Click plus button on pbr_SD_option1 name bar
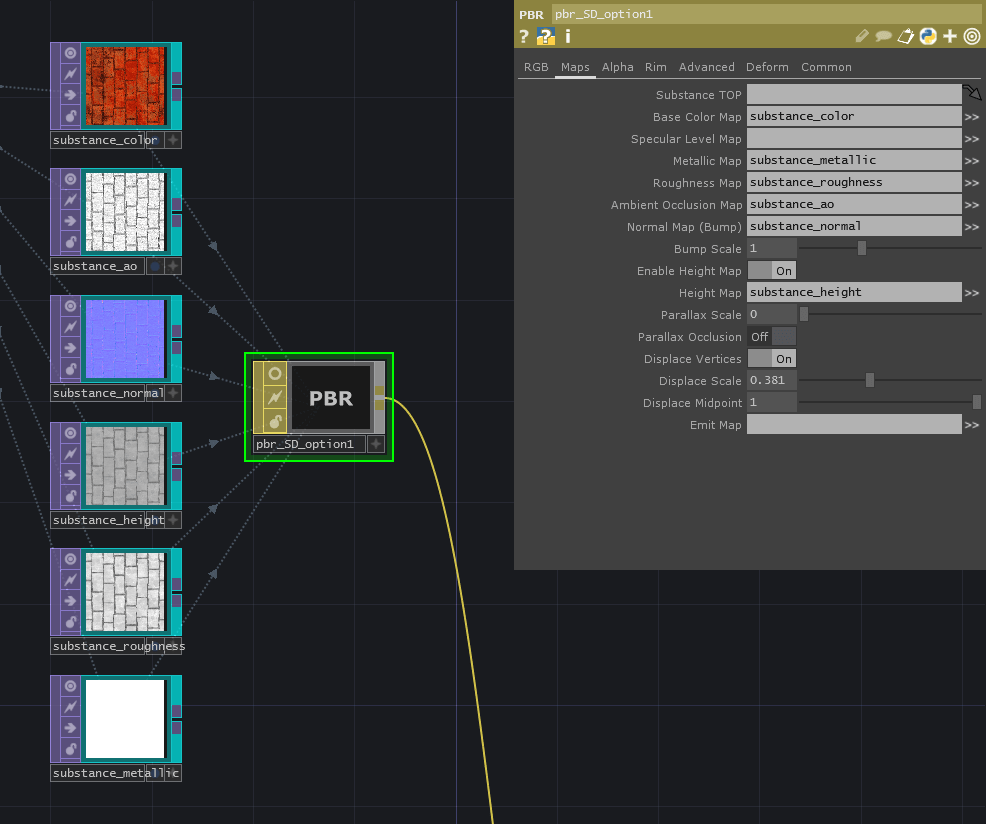986x824 pixels. (x=375, y=444)
